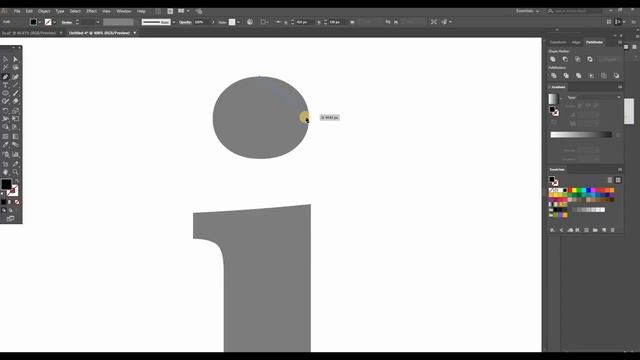
Task: Select the Column Graph tool
Action: pyautogui.click(x=16, y=155)
